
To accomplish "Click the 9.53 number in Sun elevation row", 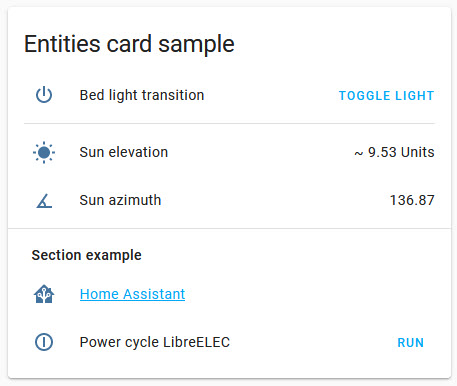I will click(382, 152).
